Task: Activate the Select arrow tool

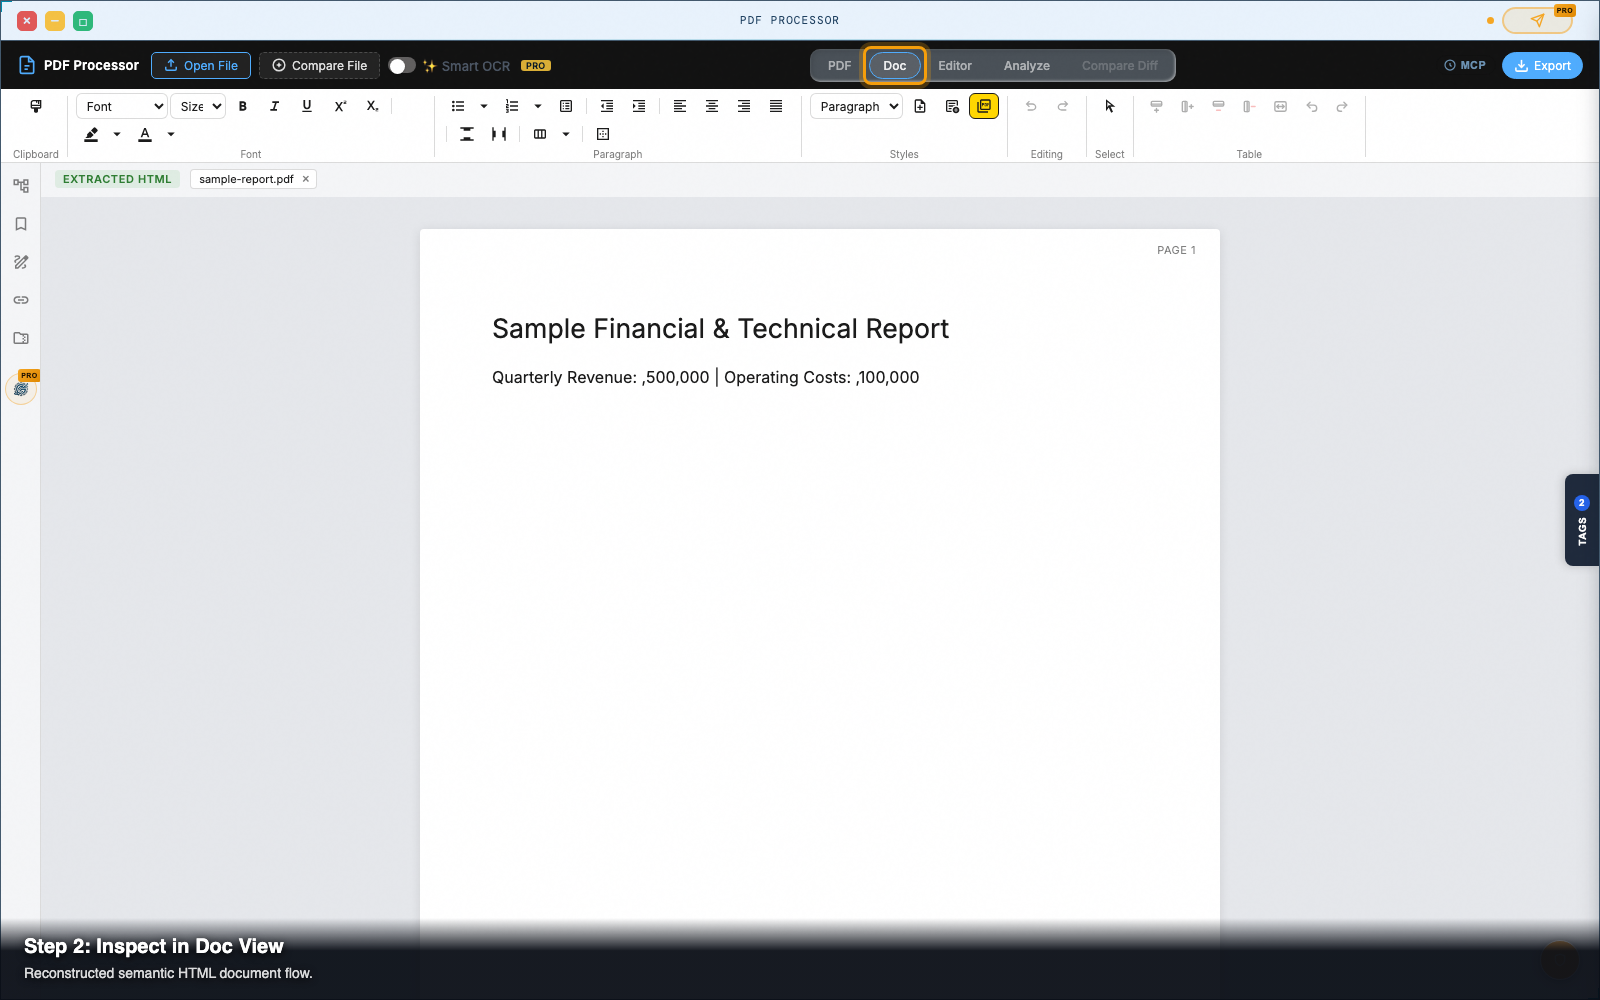Action: (1110, 106)
